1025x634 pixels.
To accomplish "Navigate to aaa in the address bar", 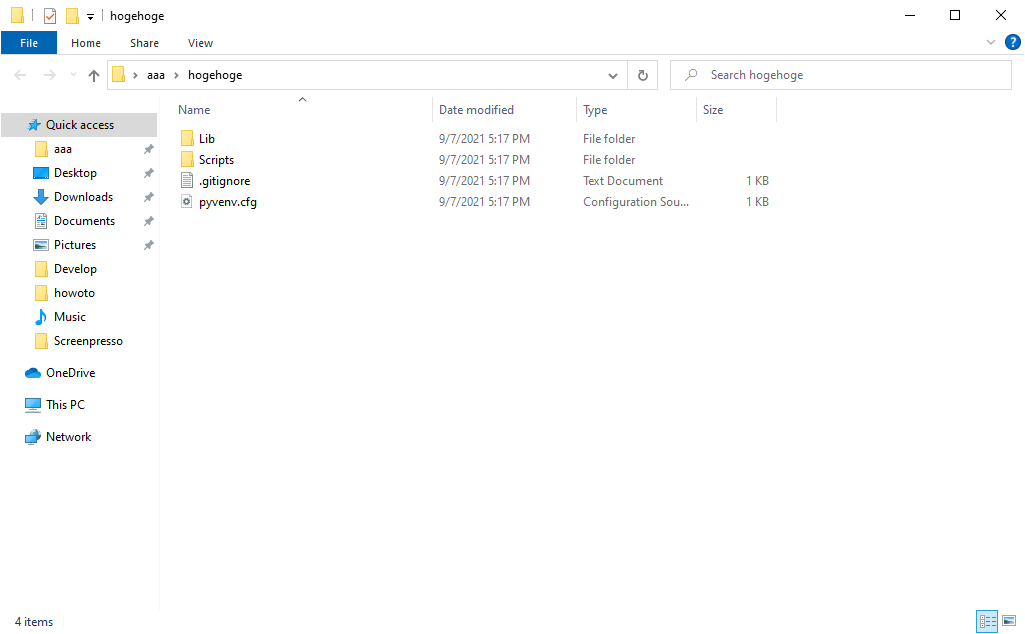I will (x=156, y=75).
